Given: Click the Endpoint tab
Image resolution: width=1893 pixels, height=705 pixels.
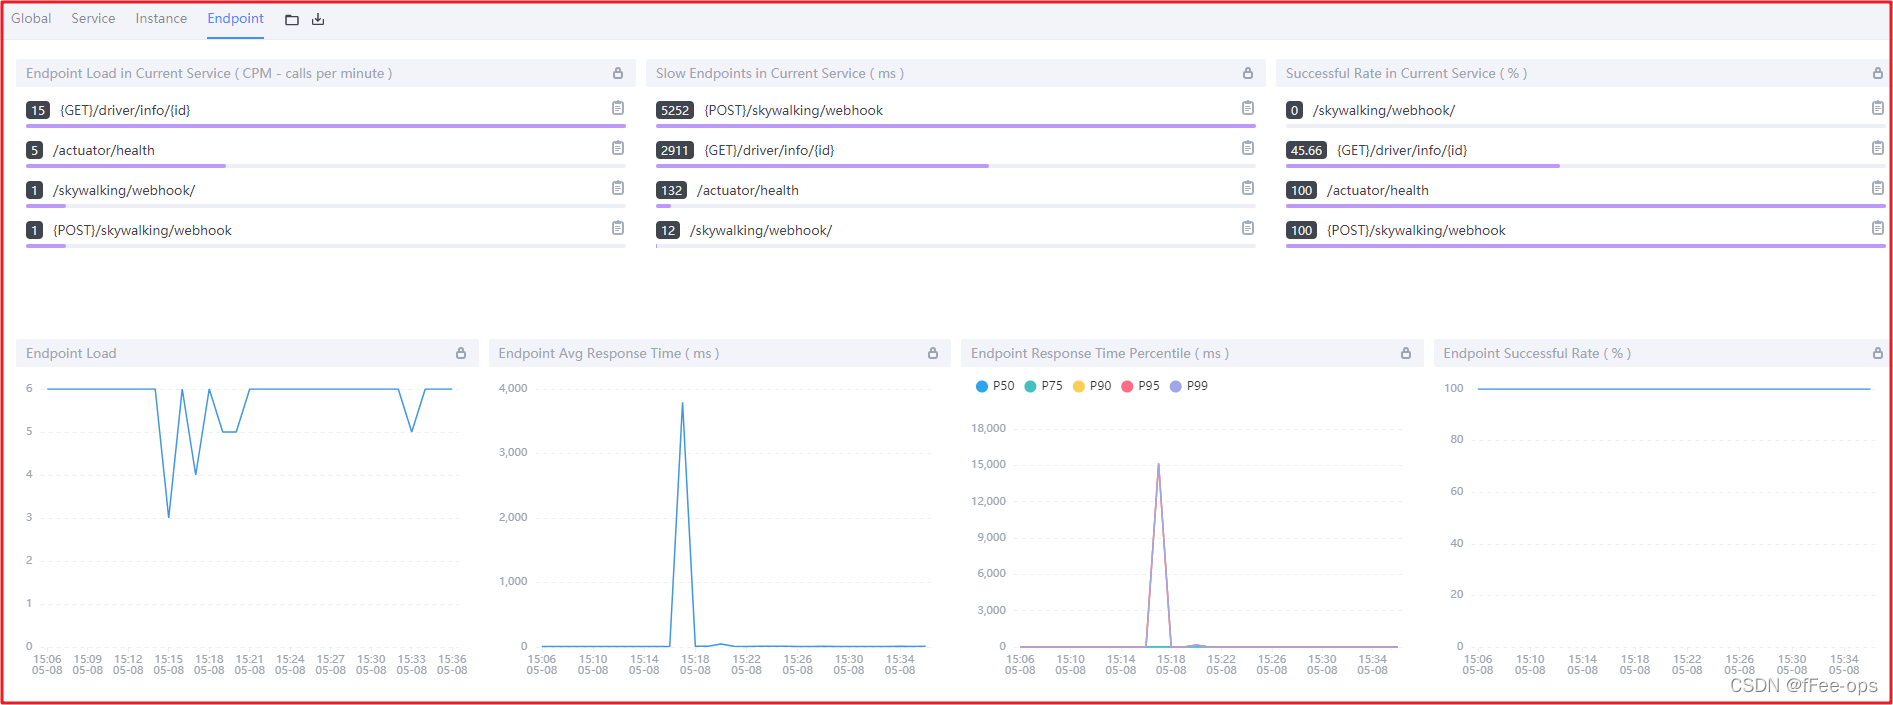Looking at the screenshot, I should [235, 19].
